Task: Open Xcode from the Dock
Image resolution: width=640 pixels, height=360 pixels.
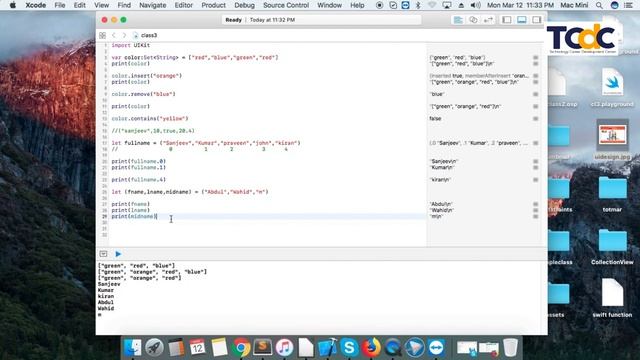Action: click(327, 348)
